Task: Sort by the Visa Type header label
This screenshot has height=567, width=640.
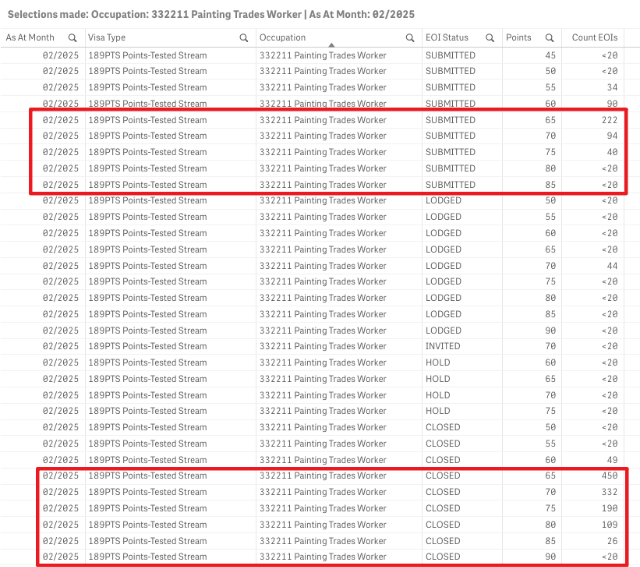Action: 108,37
